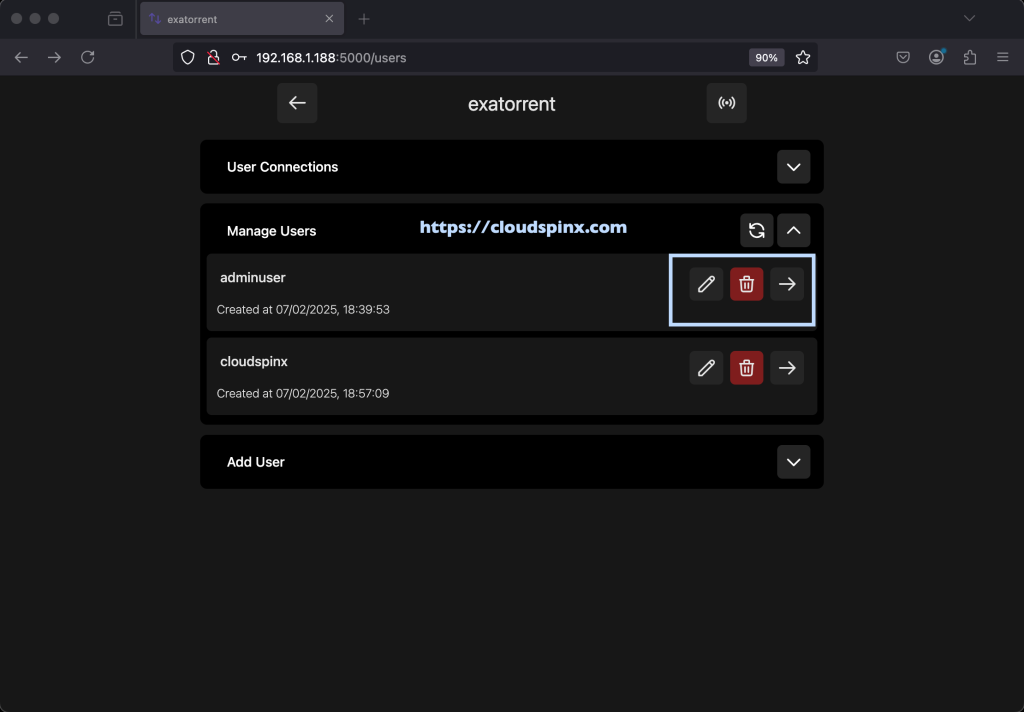Open tracking protection shield icon
Screen dimensions: 1024x712
tap(187, 57)
